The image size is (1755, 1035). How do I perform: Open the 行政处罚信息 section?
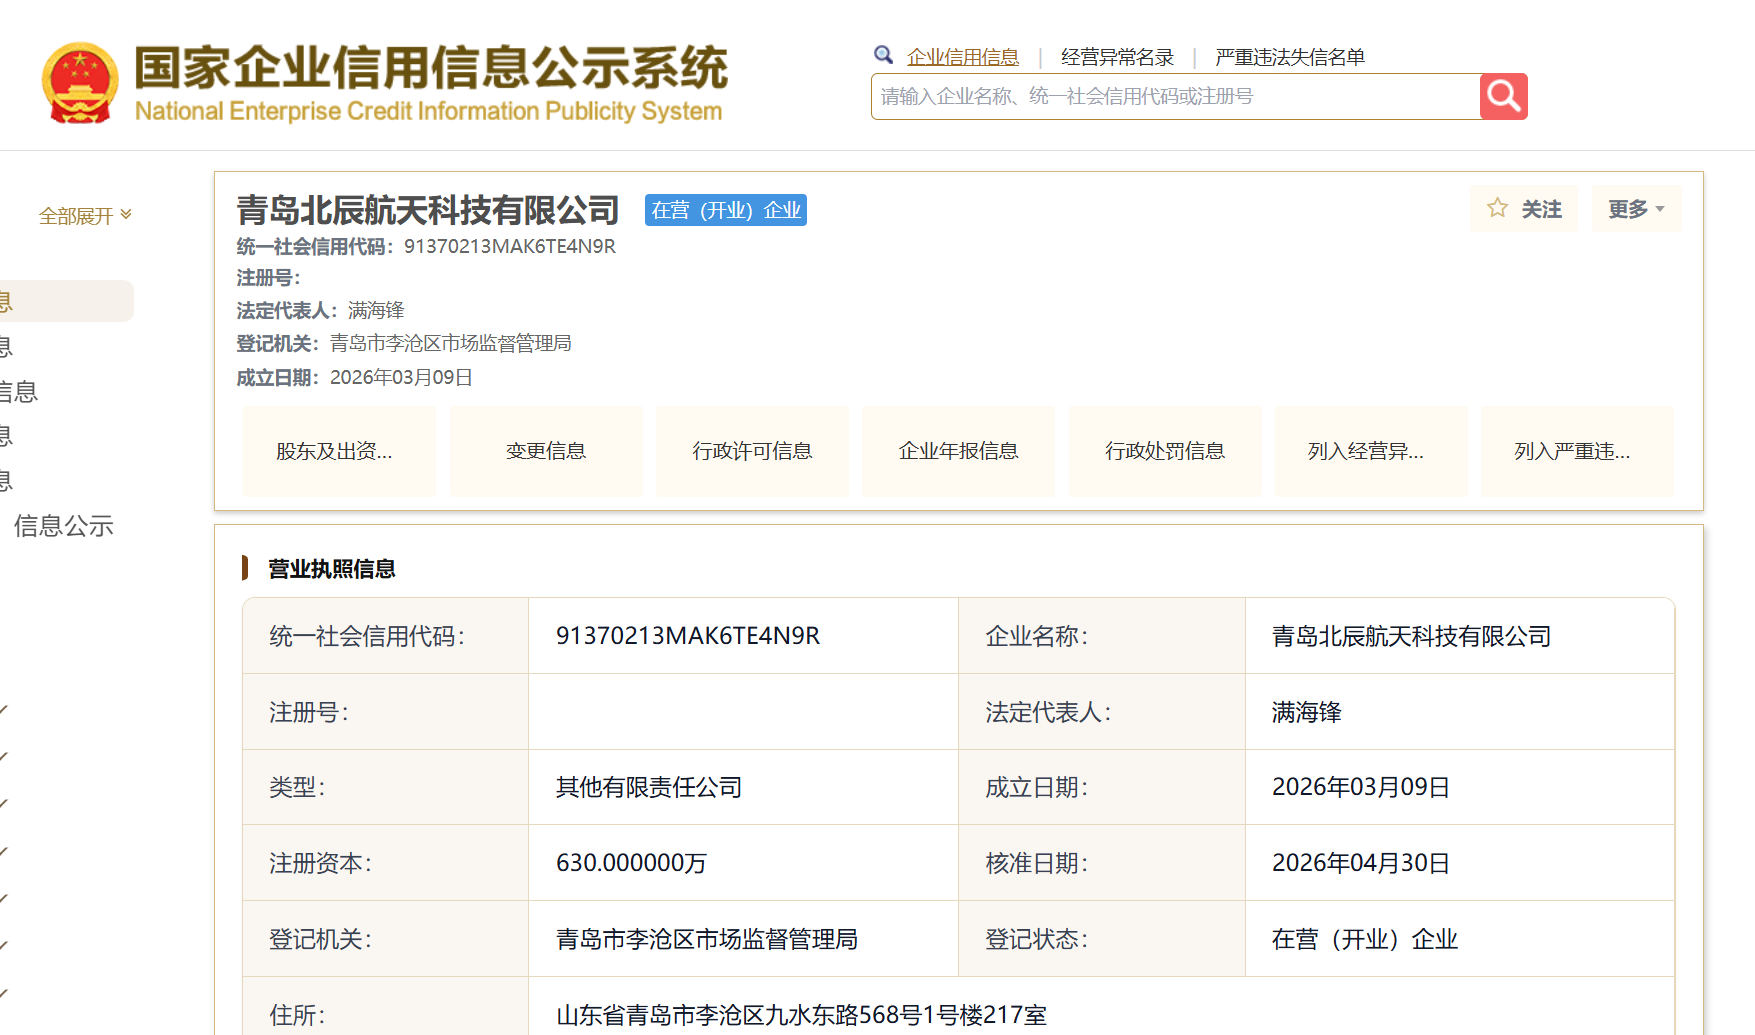(1165, 451)
